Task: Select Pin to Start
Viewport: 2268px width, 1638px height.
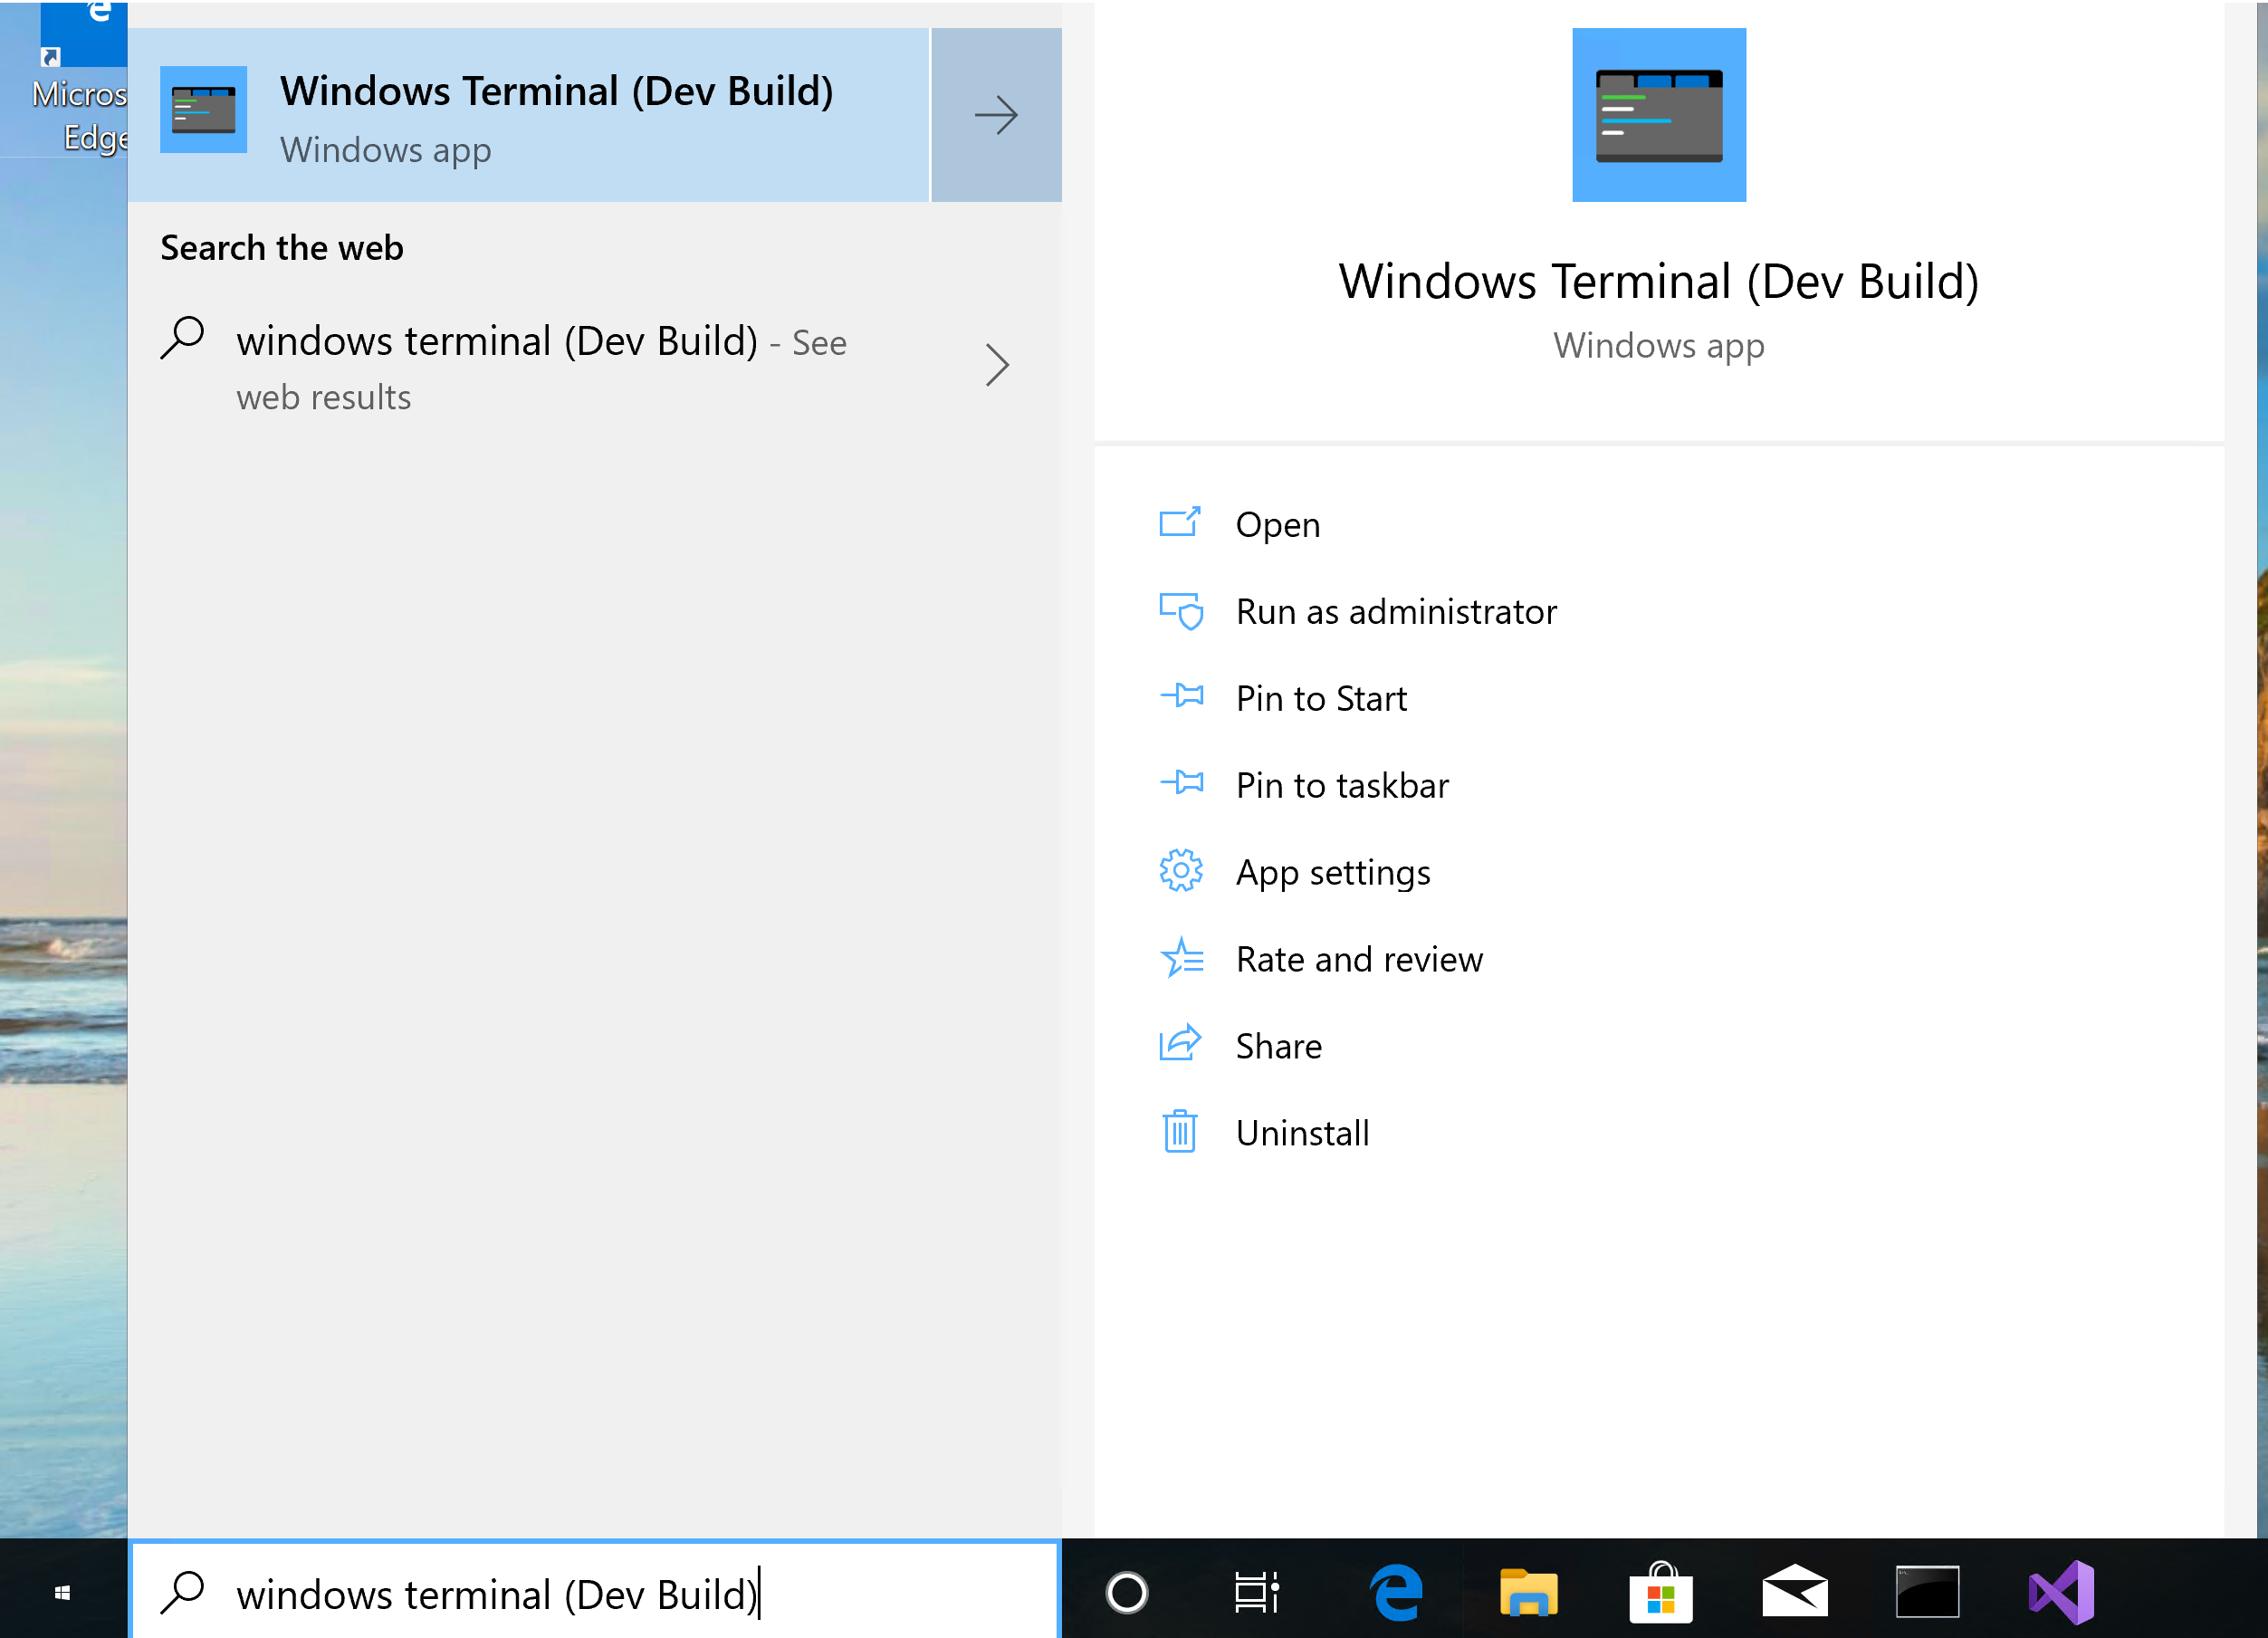Action: [x=1320, y=698]
